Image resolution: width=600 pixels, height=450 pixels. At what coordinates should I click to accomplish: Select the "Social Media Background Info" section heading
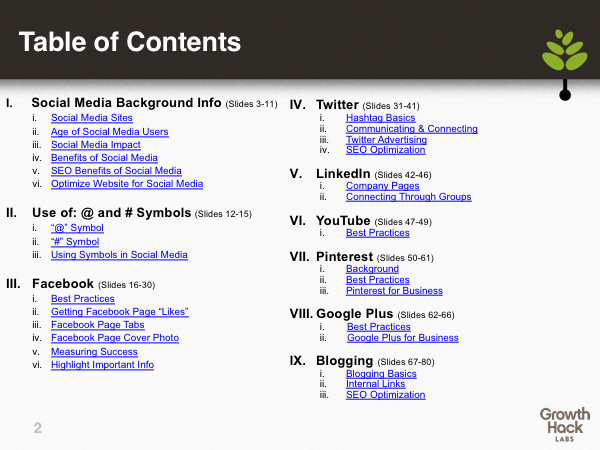[126, 103]
